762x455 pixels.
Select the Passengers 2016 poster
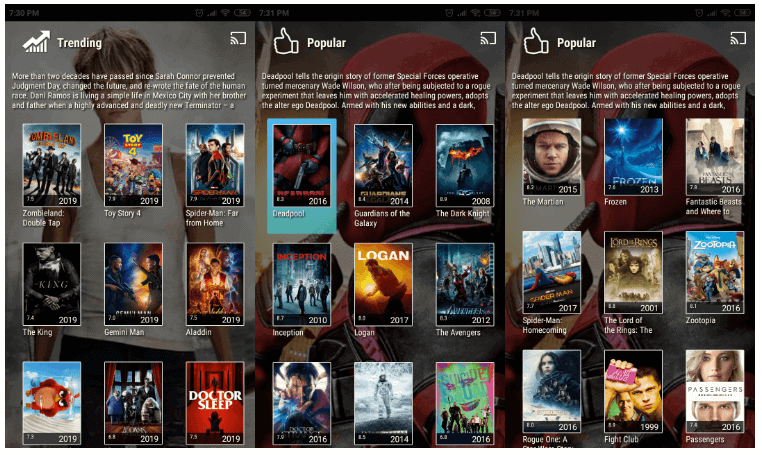[715, 391]
